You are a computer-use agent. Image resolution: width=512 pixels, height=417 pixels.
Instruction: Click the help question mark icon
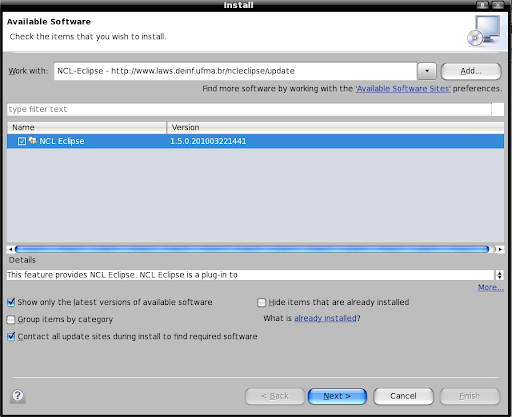(x=18, y=396)
